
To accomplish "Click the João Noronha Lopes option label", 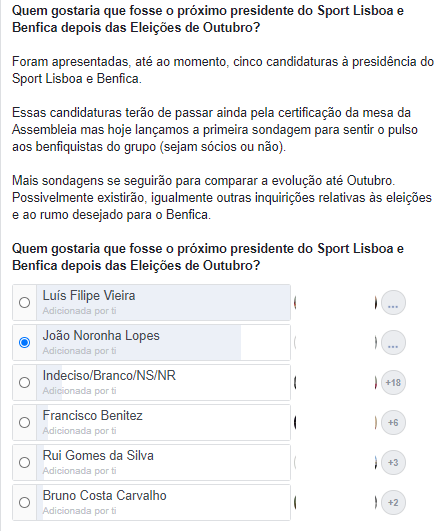I will click(101, 336).
